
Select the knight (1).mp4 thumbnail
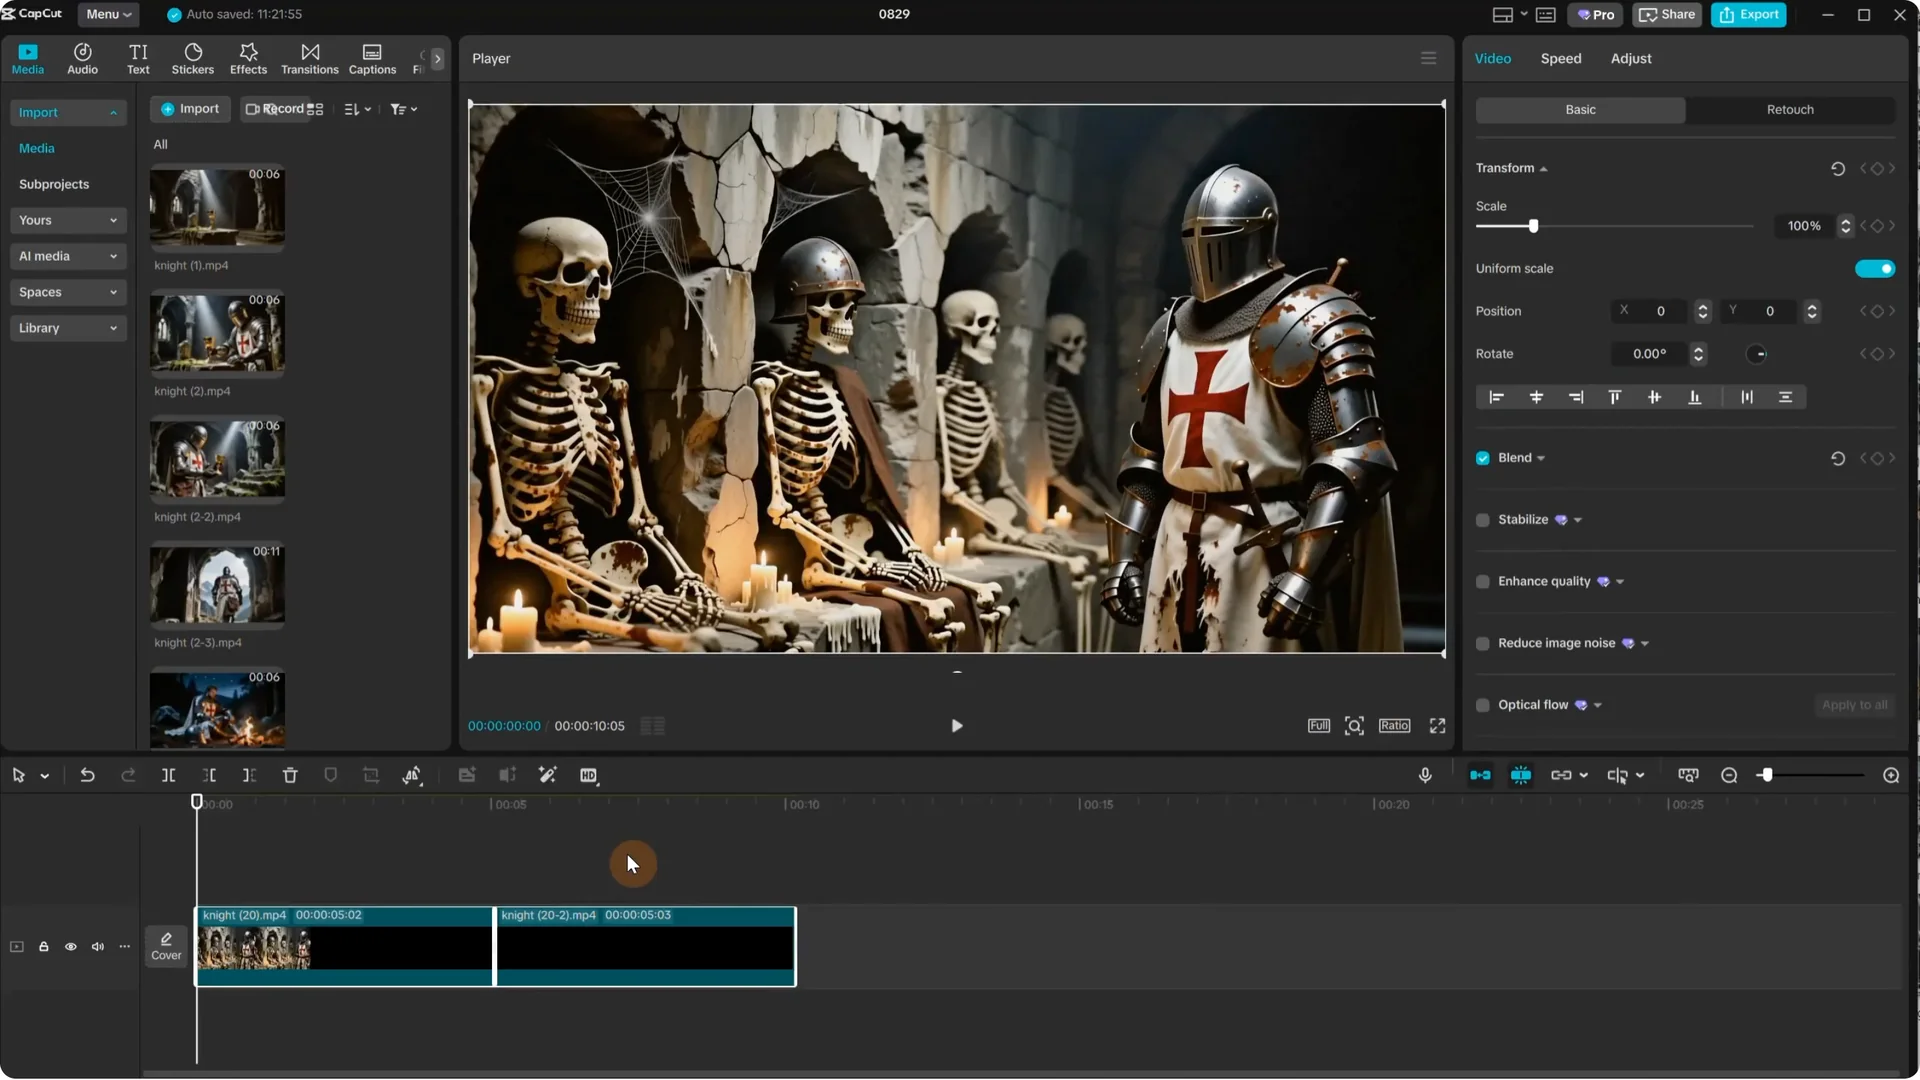coord(216,207)
